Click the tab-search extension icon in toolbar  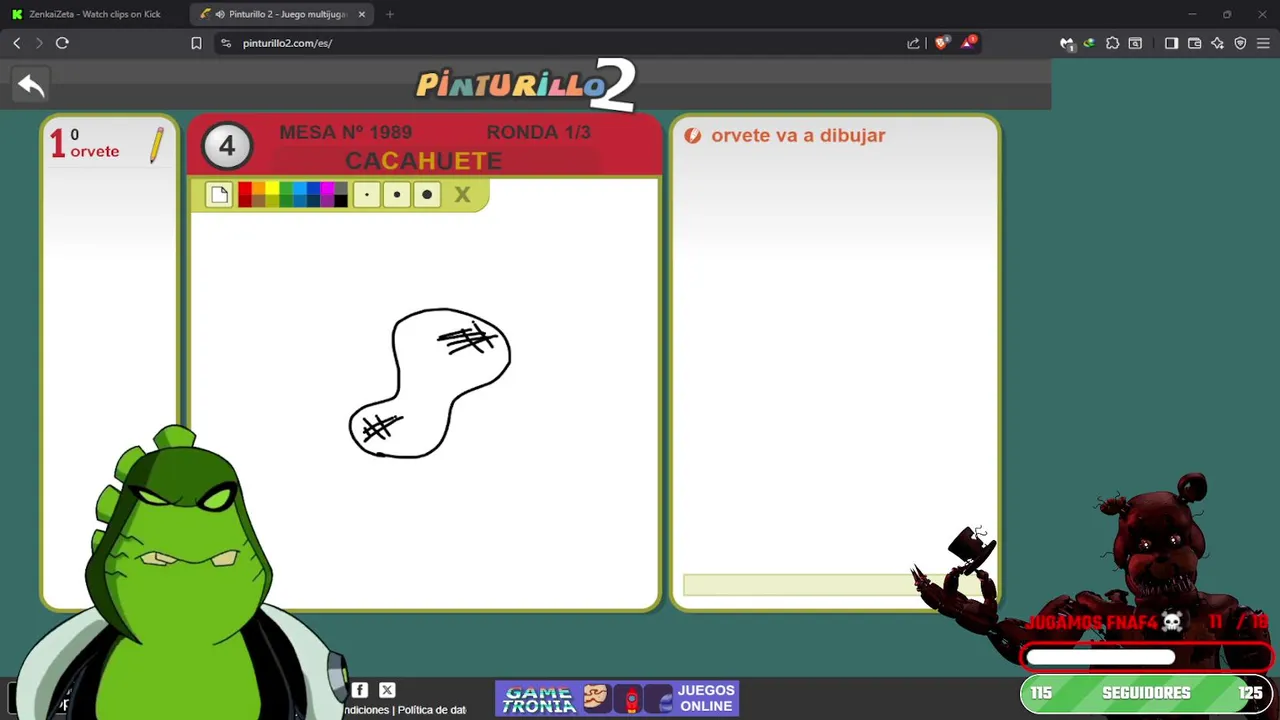coord(1135,43)
